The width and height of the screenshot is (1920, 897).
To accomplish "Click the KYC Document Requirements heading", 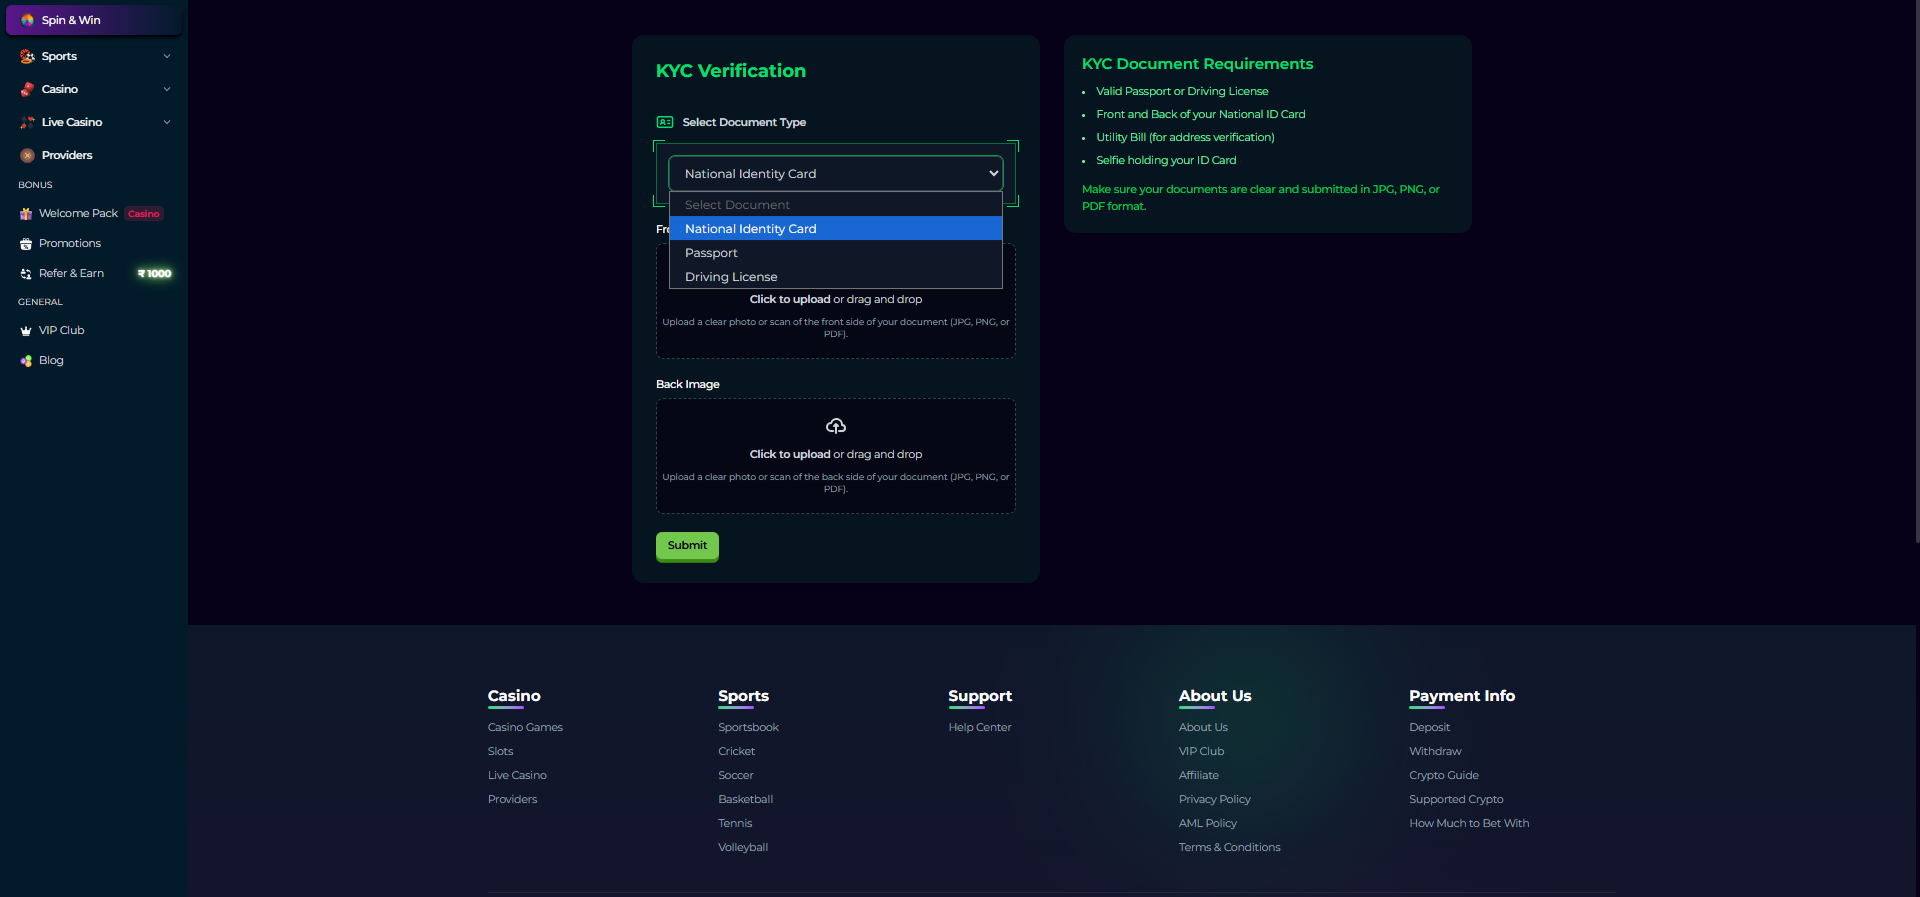I will pyautogui.click(x=1197, y=64).
